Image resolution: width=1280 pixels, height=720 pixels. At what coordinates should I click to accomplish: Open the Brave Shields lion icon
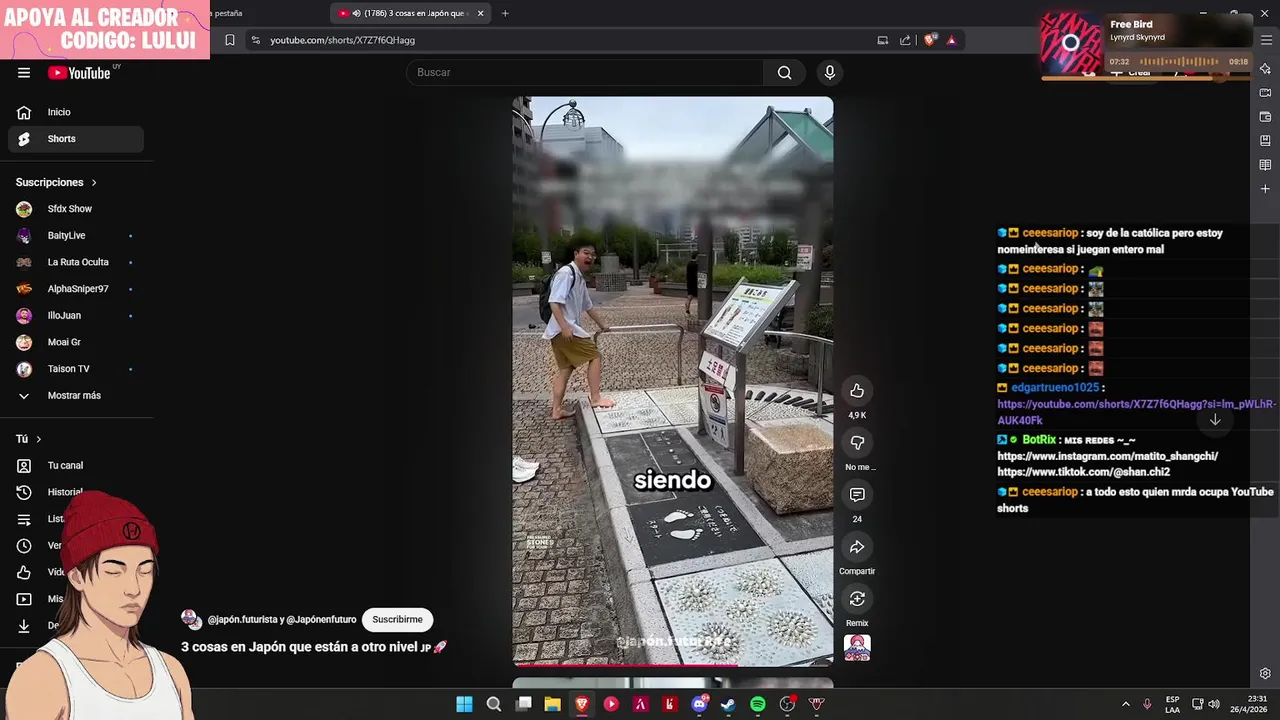(x=930, y=40)
